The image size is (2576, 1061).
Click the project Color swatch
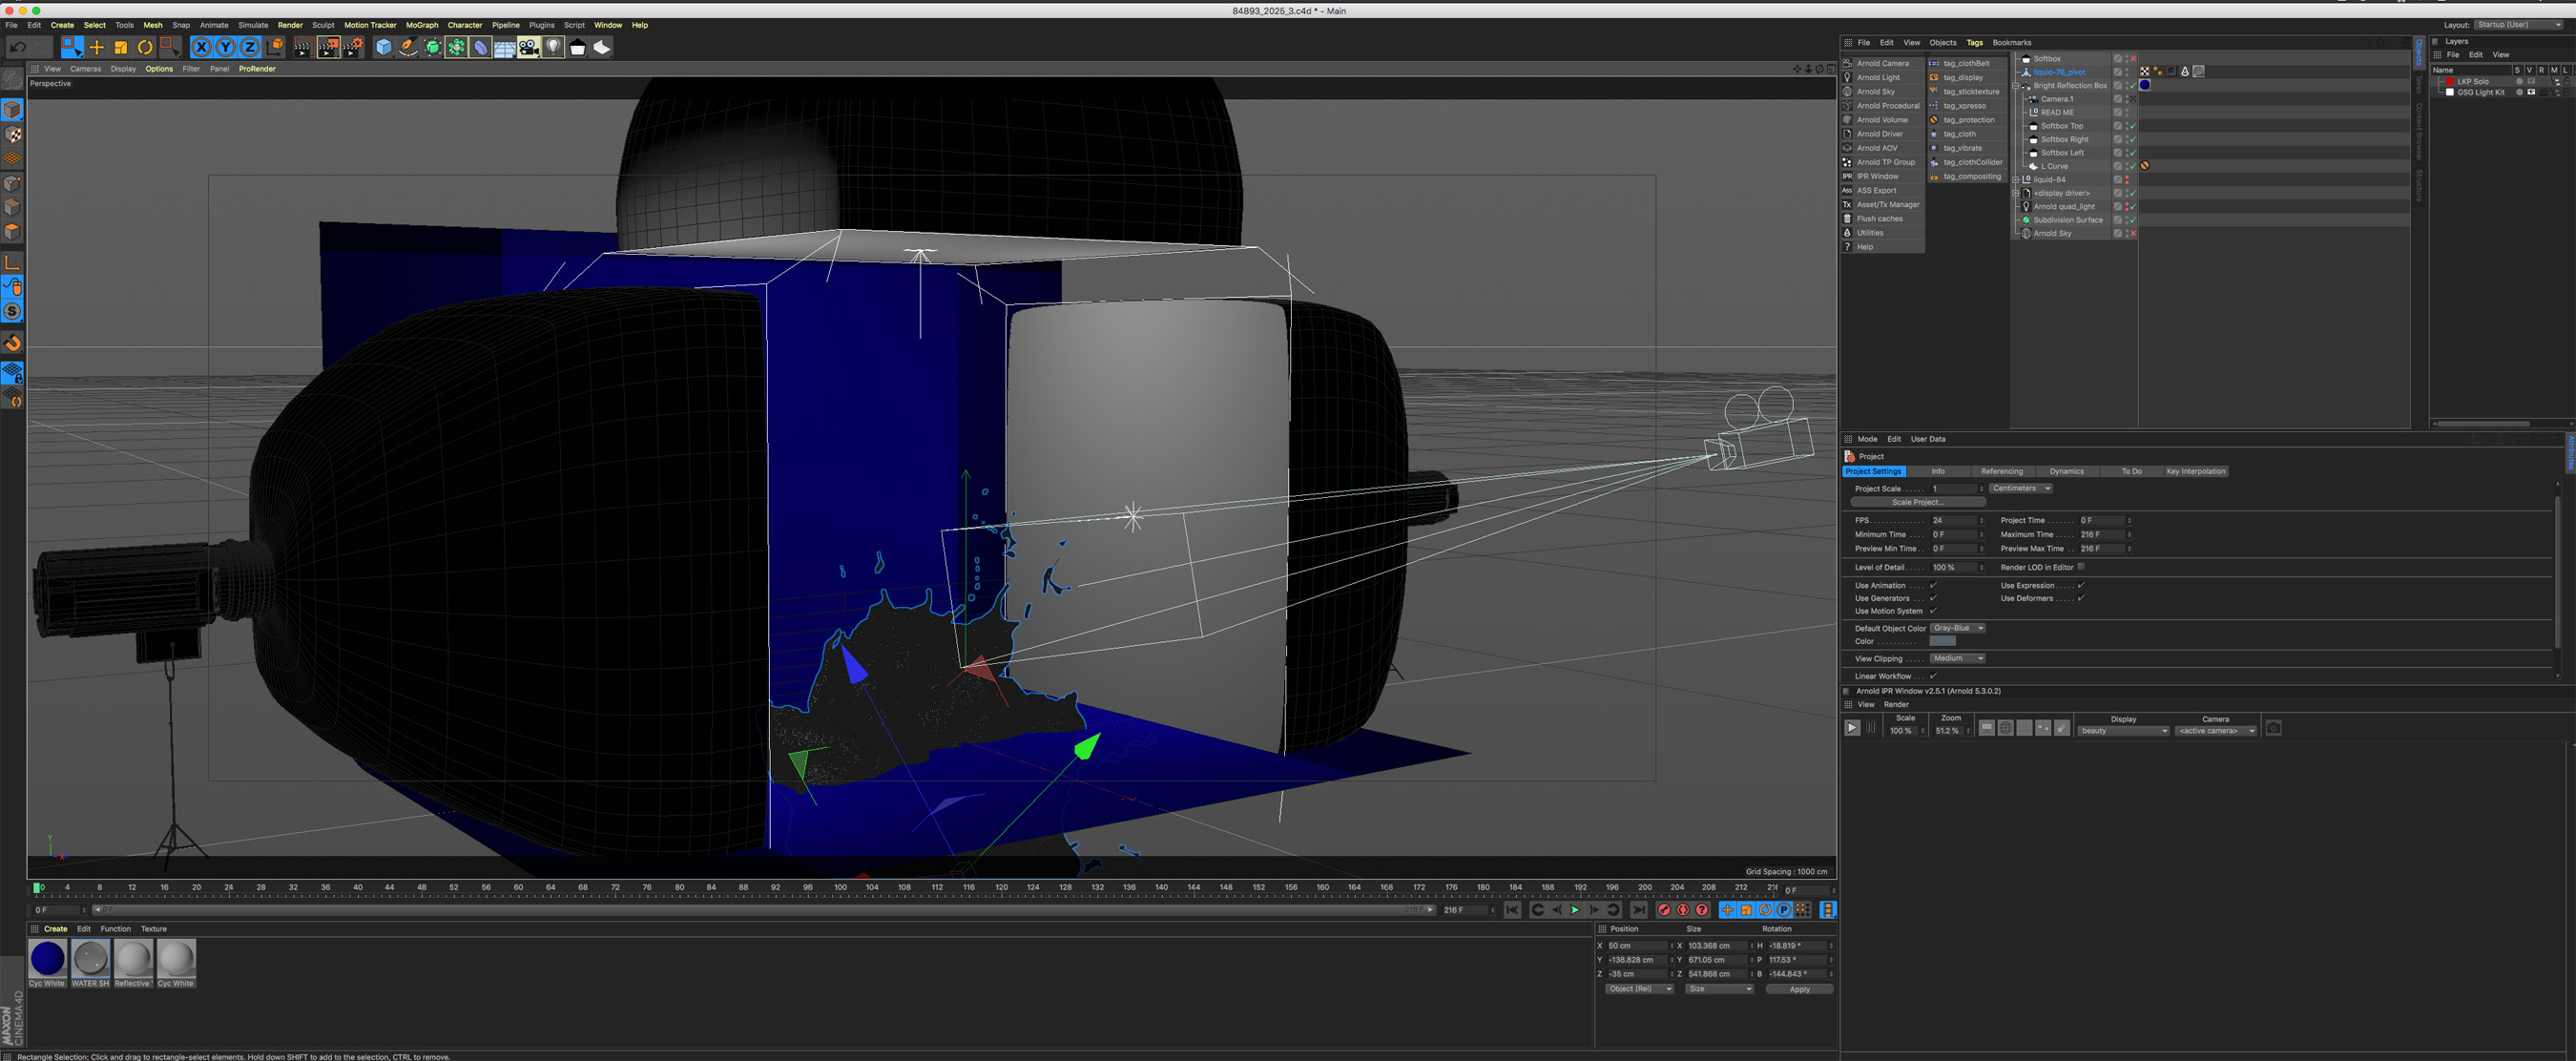click(x=1942, y=641)
